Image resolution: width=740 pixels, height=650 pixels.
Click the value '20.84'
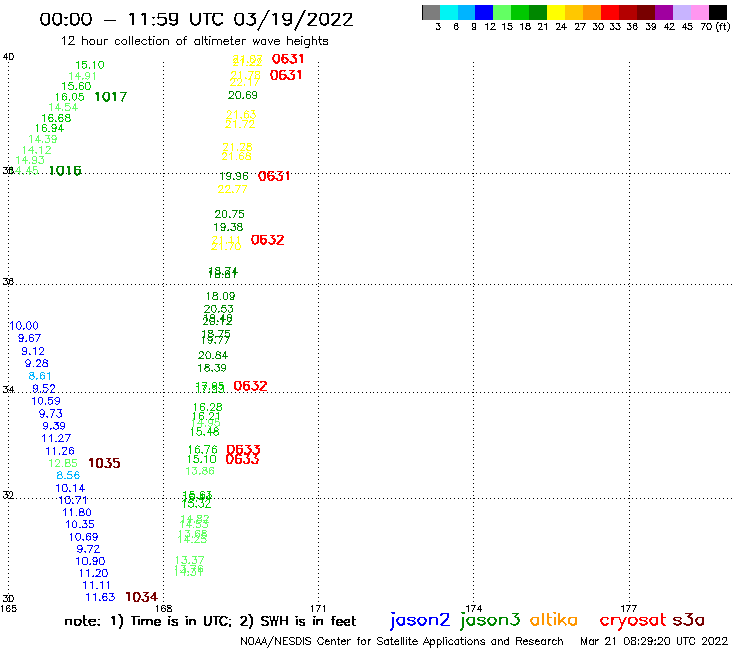tap(213, 355)
